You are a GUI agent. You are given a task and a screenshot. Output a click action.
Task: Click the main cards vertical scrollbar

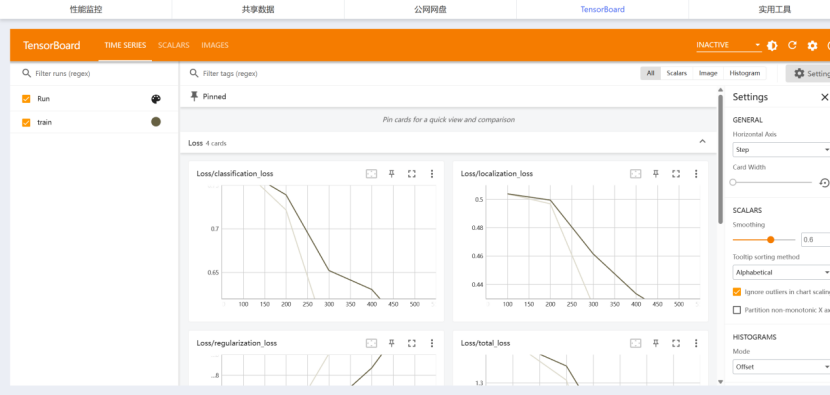pyautogui.click(x=720, y=159)
